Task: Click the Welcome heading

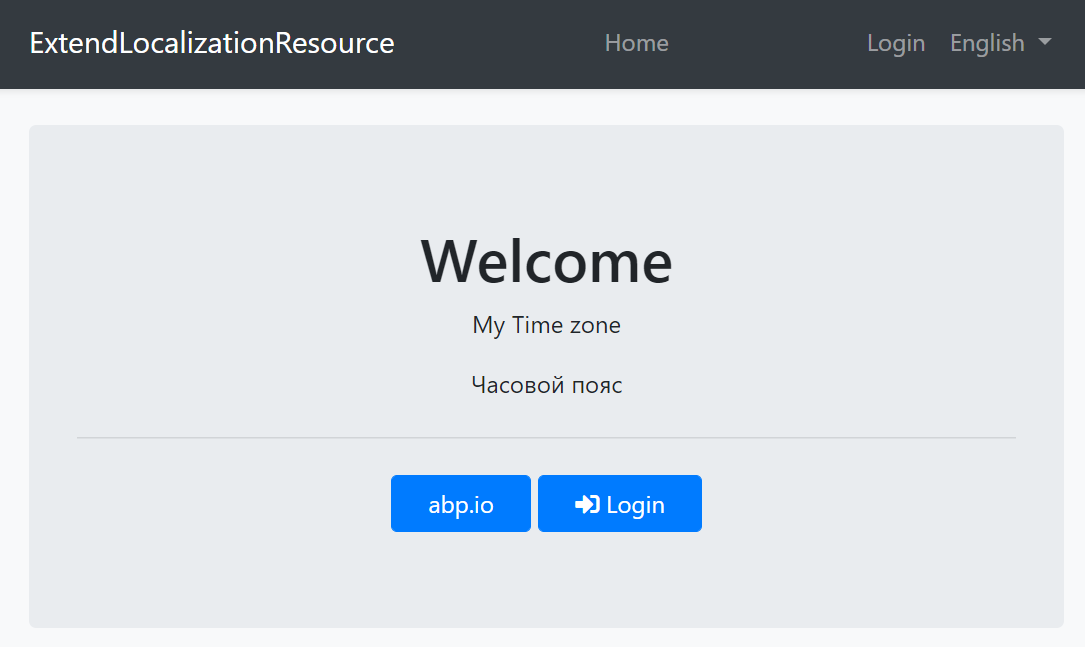Action: coord(546,261)
